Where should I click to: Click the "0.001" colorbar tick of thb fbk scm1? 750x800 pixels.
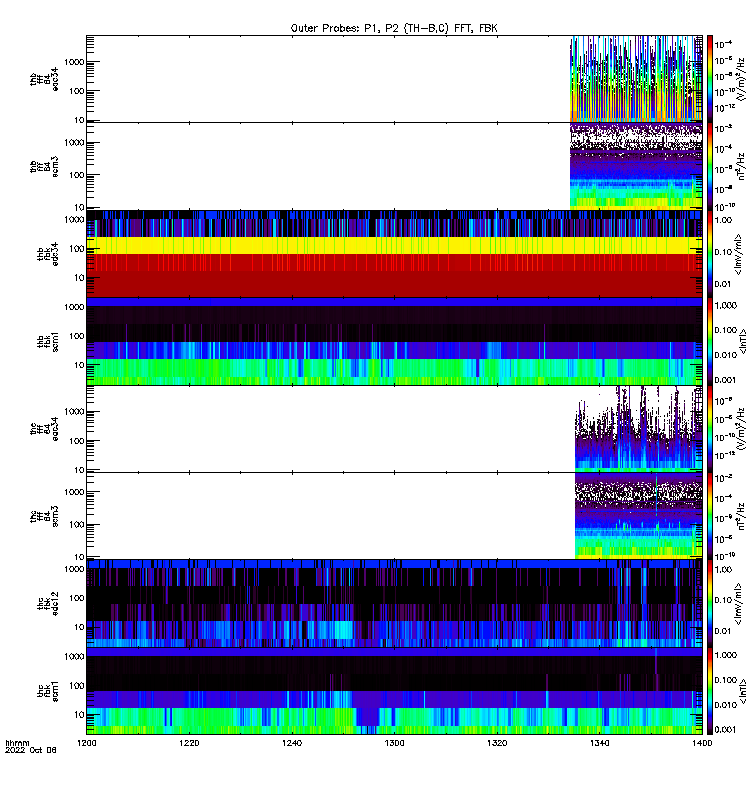(726, 380)
